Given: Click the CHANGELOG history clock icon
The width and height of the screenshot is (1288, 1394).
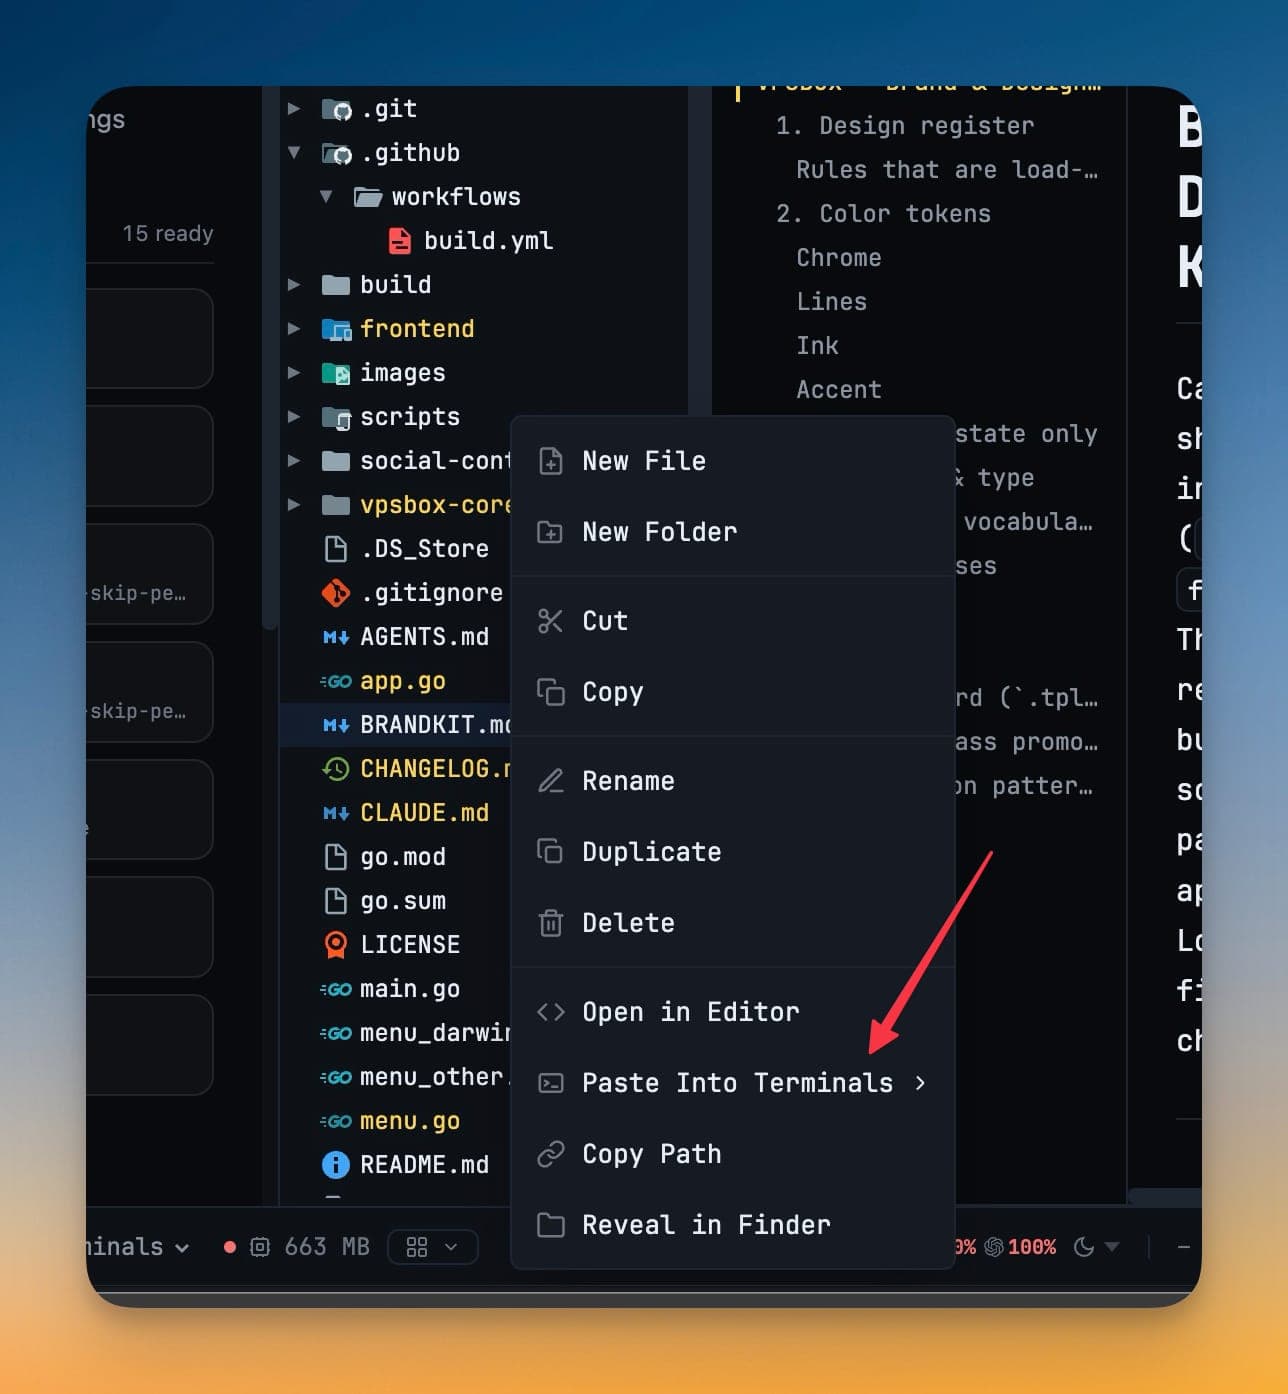Looking at the screenshot, I should click(336, 769).
